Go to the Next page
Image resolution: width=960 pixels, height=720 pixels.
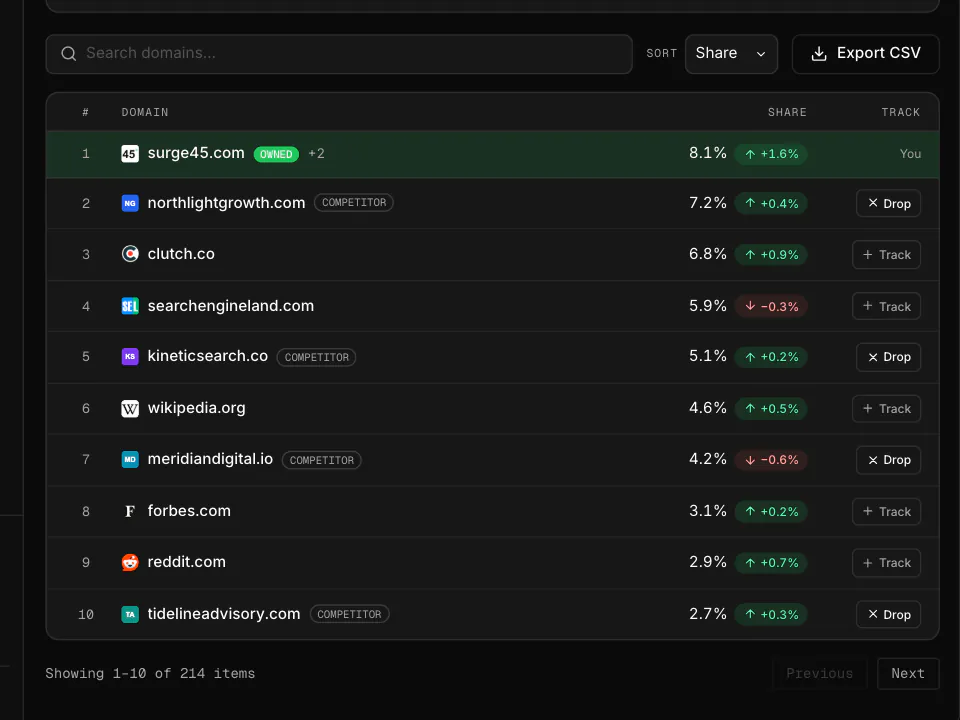click(x=908, y=673)
